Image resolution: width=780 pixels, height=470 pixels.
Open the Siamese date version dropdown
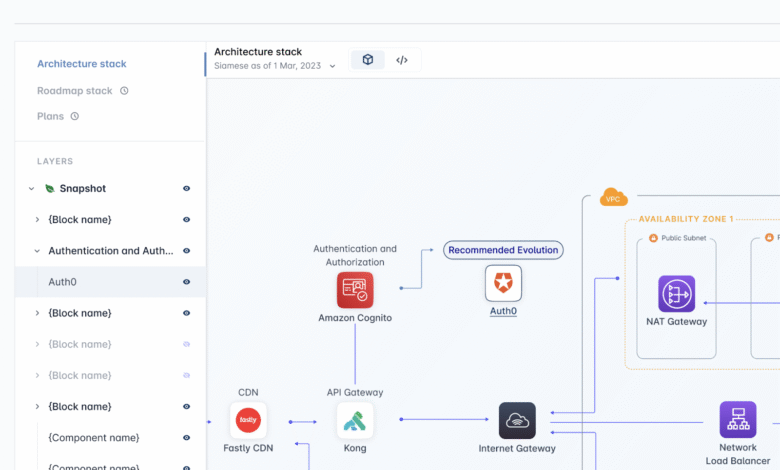coord(332,66)
